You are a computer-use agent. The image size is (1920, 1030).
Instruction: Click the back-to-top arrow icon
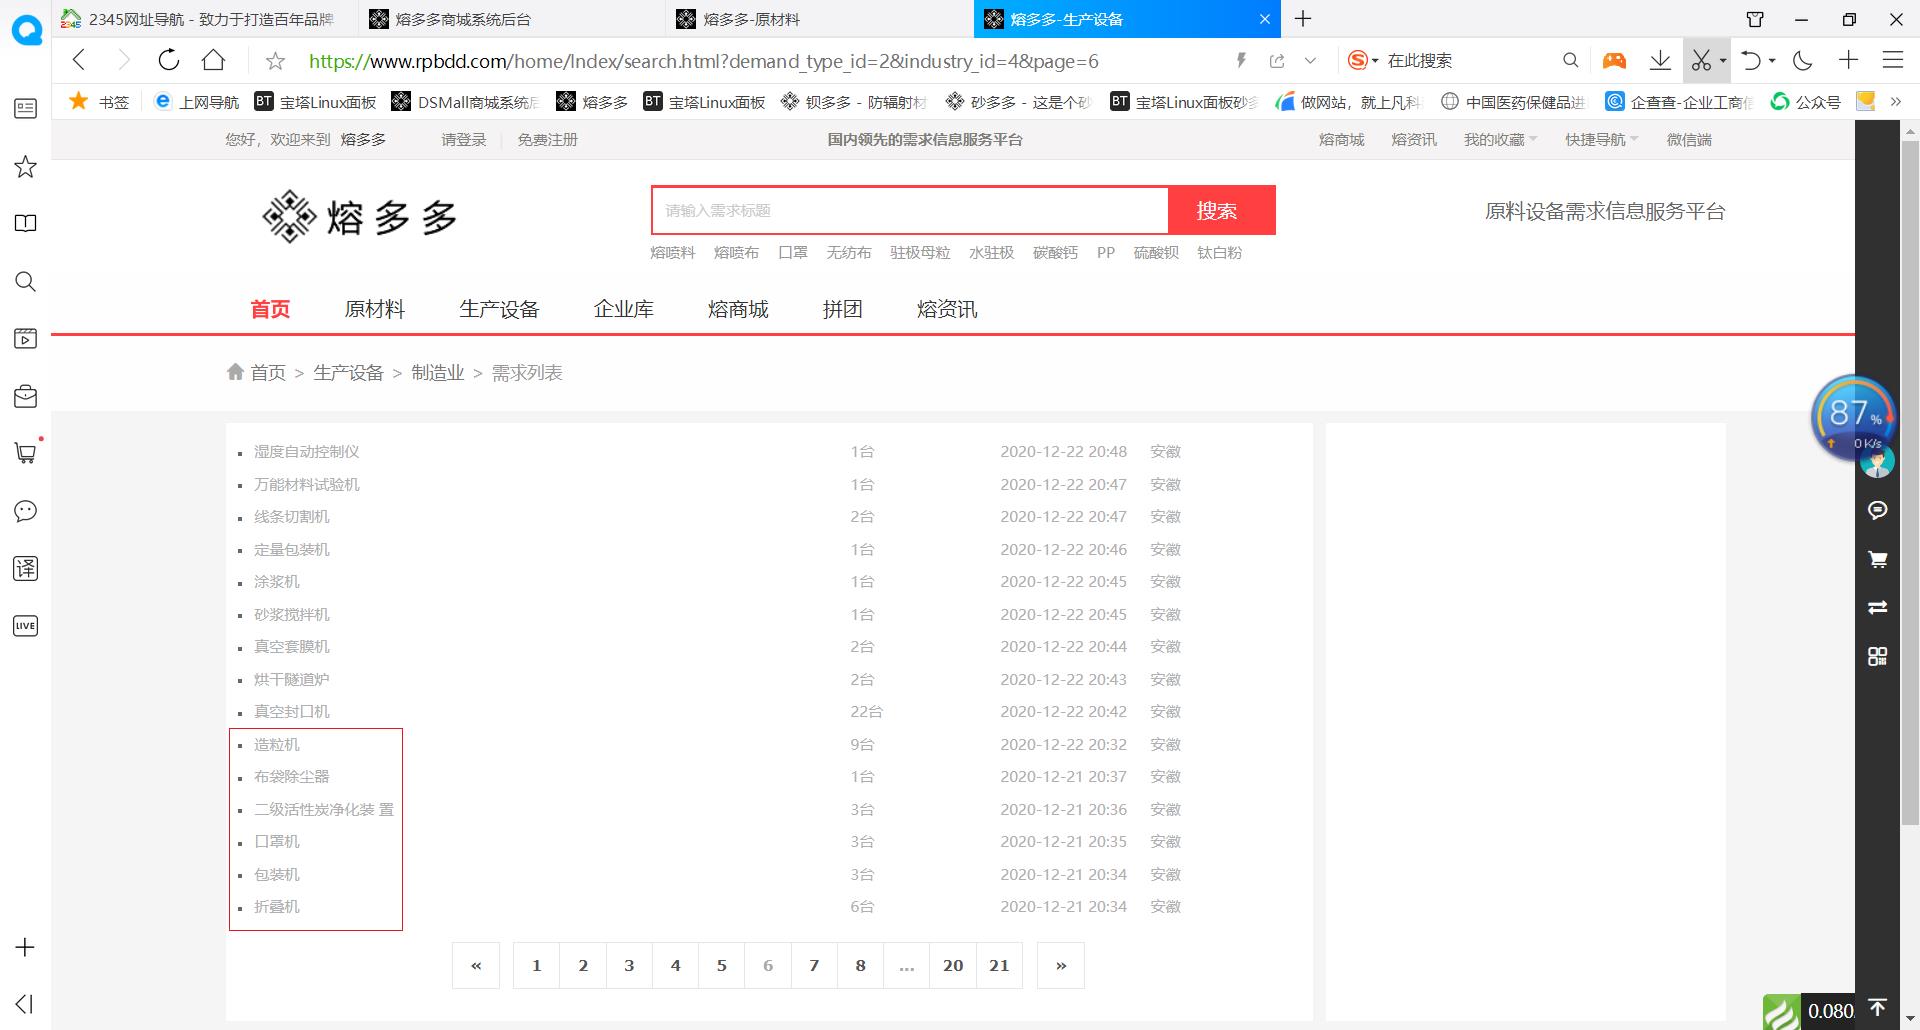tap(1877, 1008)
